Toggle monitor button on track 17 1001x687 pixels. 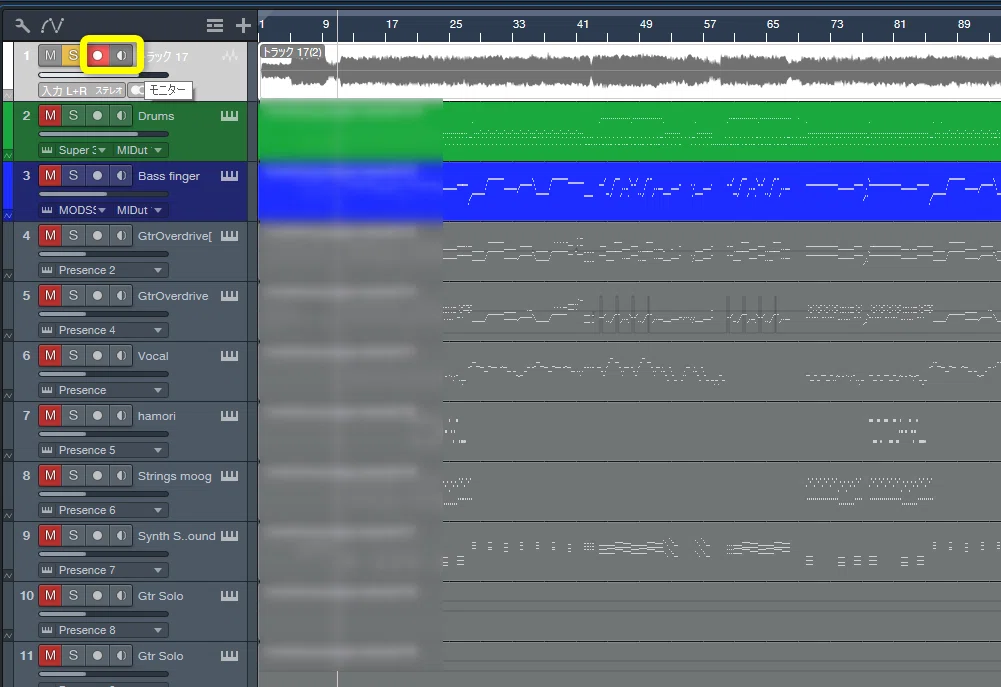(x=121, y=56)
